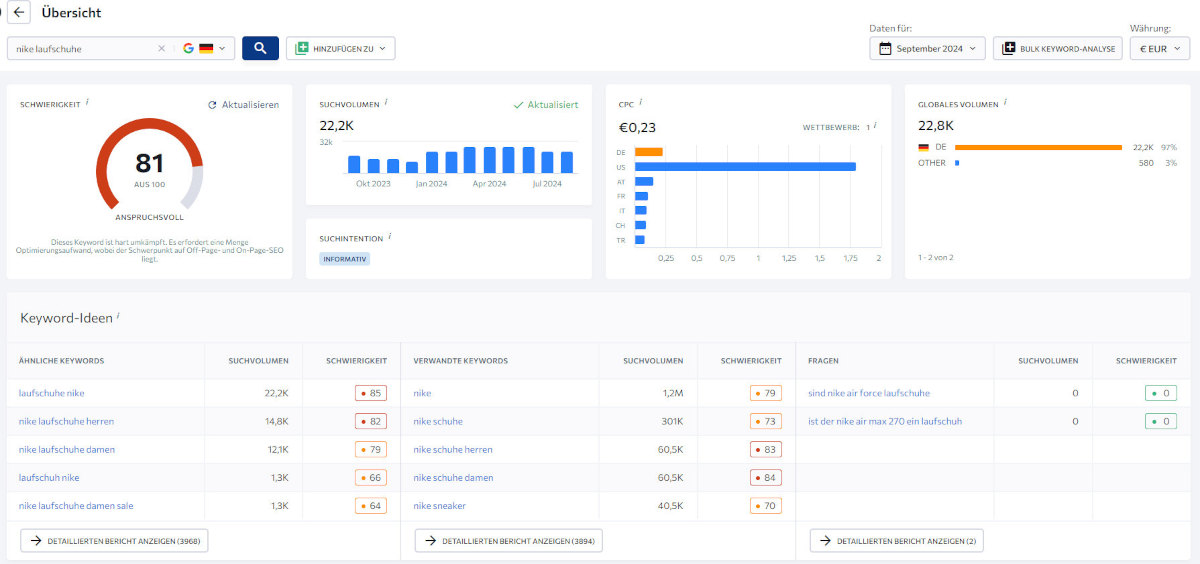Go back using the arrow button
Viewport: 1200px width, 564px height.
[20, 13]
